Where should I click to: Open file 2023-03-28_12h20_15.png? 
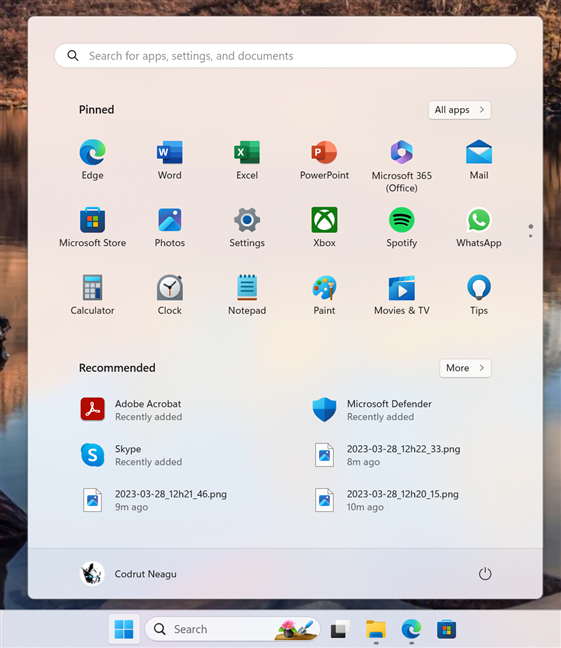coord(386,500)
